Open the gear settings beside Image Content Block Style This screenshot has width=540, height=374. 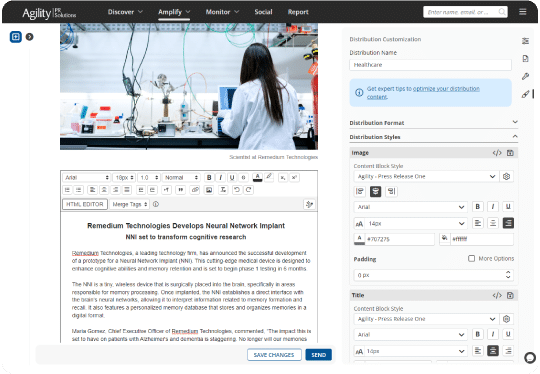point(506,176)
